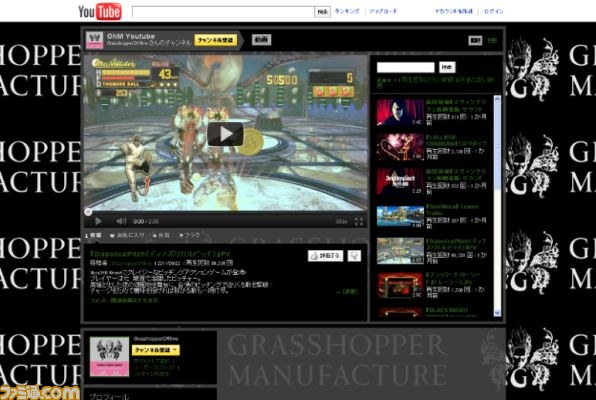Open GrasshopperOffline name in profile box
Image resolution: width=596 pixels, height=400 pixels.
pyautogui.click(x=155, y=339)
